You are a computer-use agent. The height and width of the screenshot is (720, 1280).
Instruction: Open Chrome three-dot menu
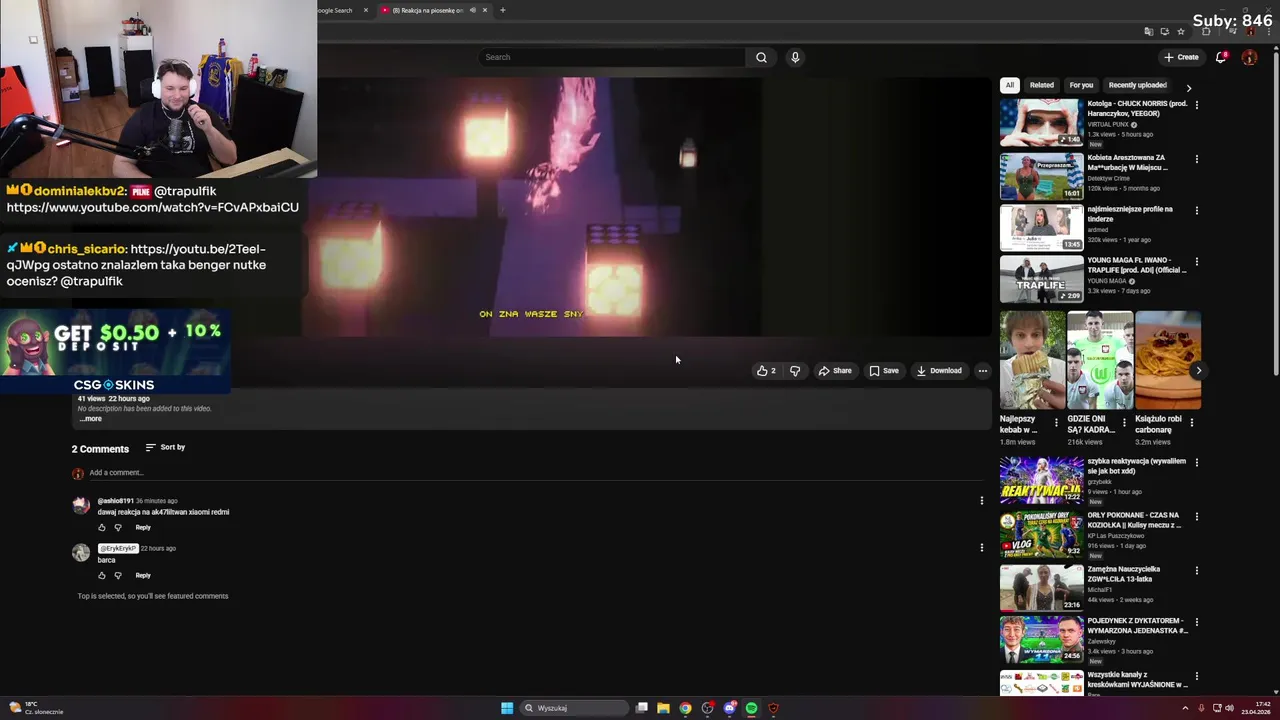(1270, 31)
